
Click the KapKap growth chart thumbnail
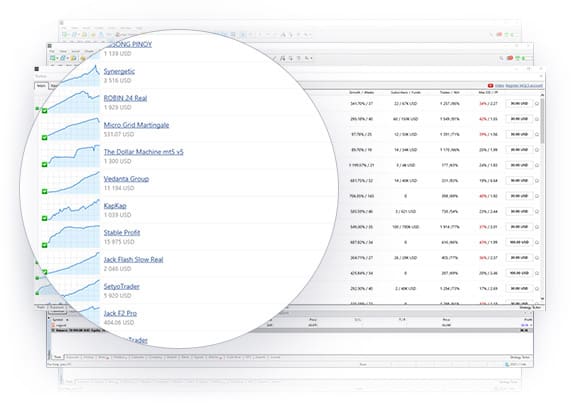(x=74, y=210)
